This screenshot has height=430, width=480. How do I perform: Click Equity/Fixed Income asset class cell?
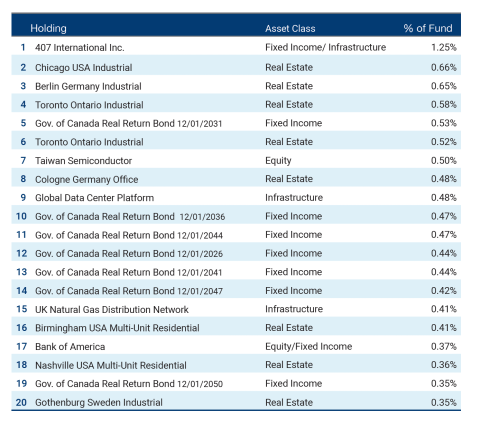(309, 347)
